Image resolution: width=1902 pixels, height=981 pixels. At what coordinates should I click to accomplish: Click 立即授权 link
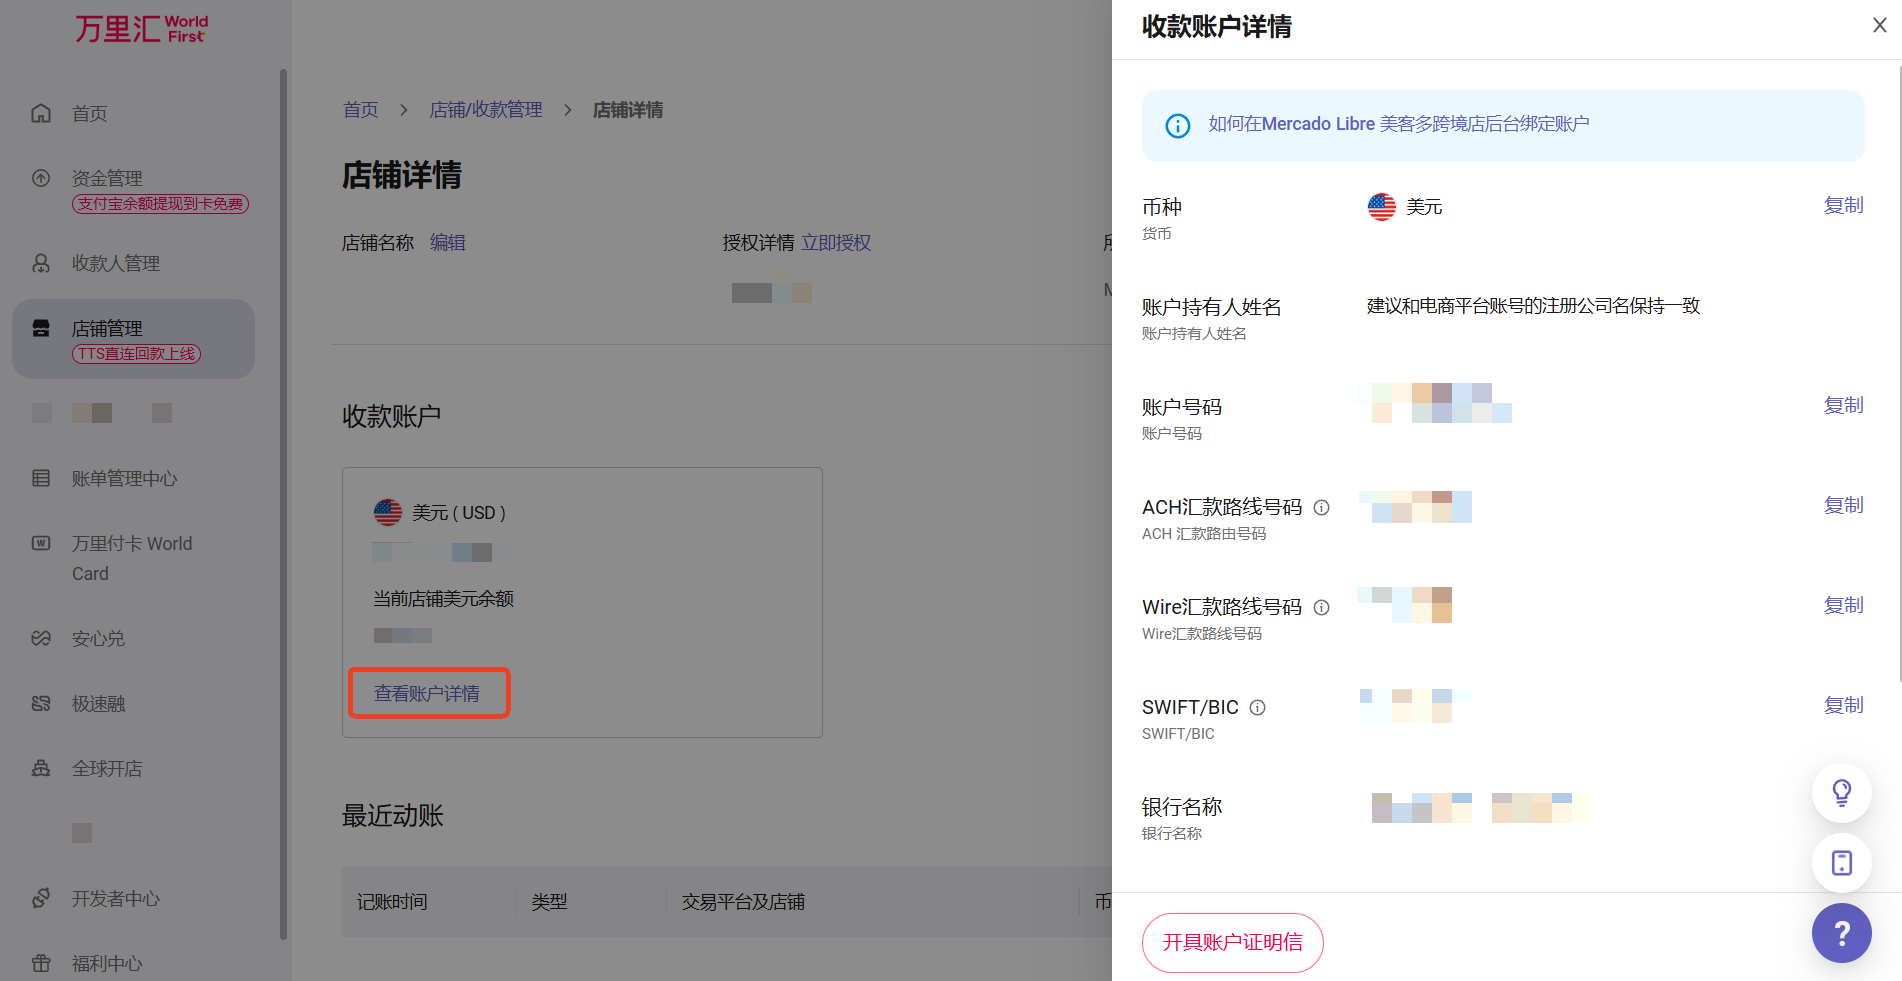point(836,243)
